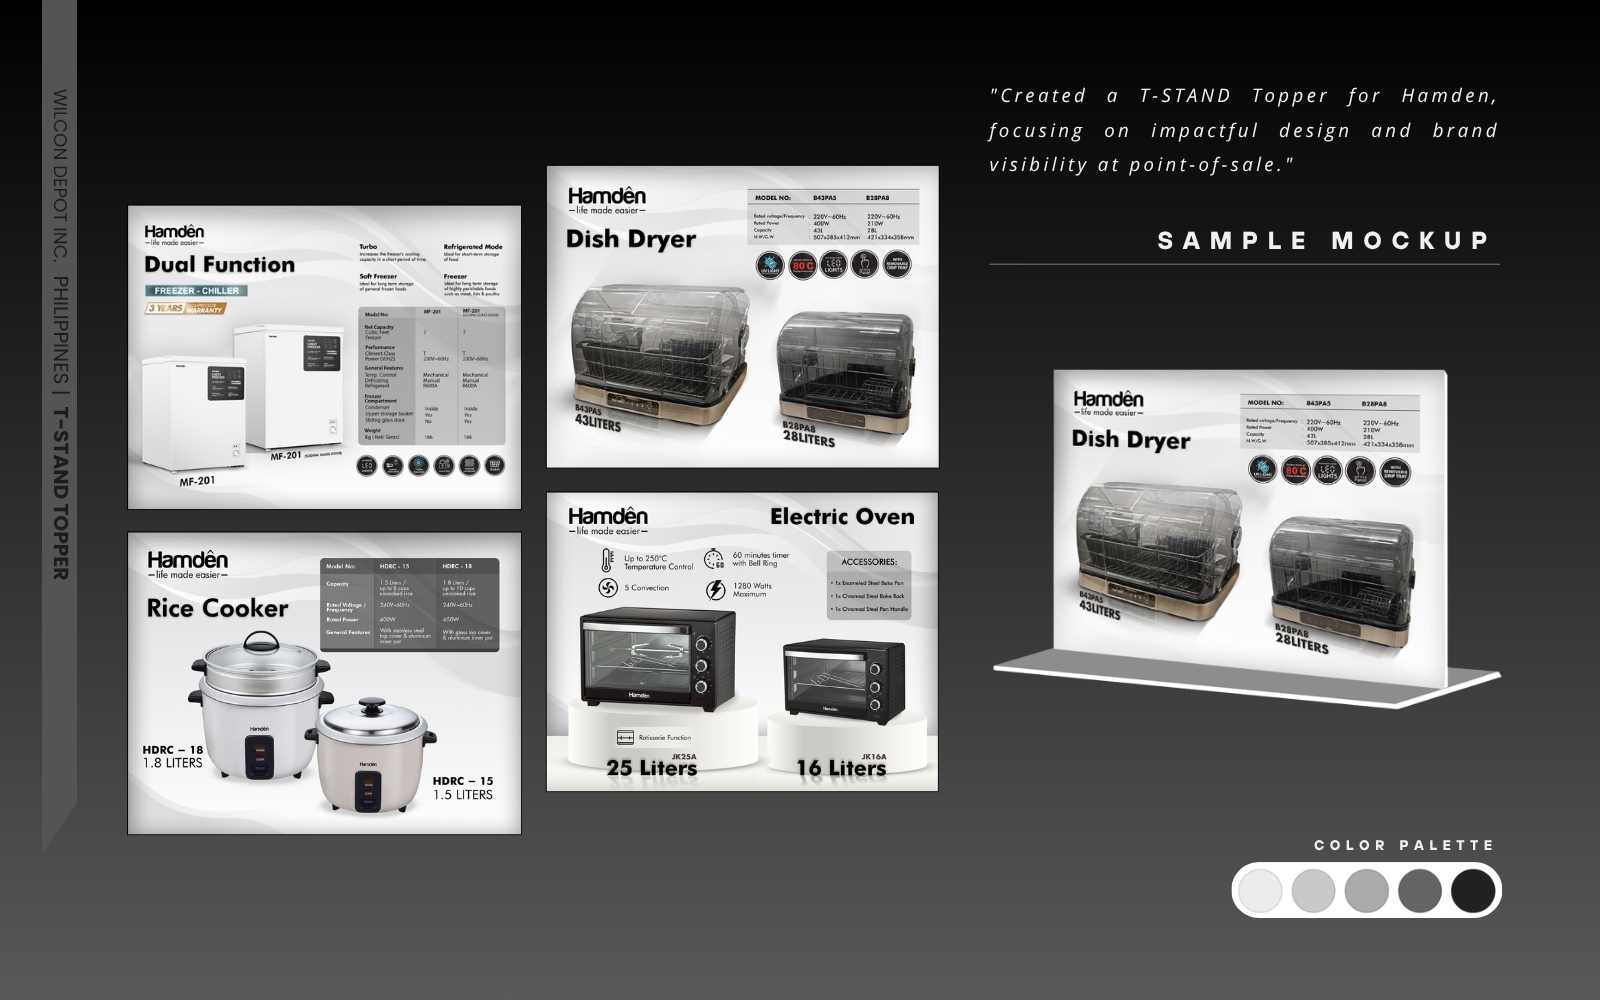Click the 'Refrigerated Mode' feature heading
This screenshot has width=1600, height=1000.
473,246
